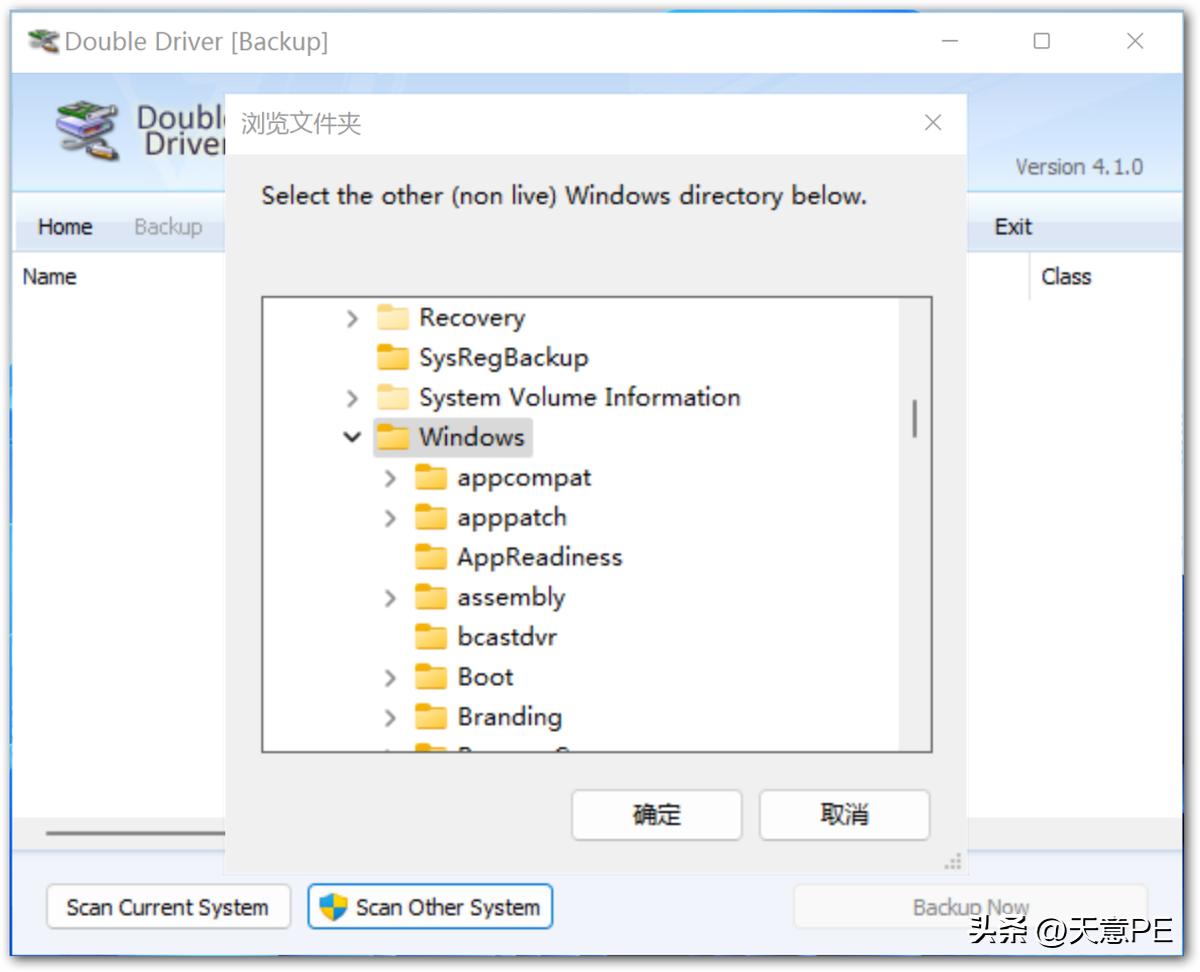Expand the Boot folder chevron
Screen dimensions: 1200x972
390,677
